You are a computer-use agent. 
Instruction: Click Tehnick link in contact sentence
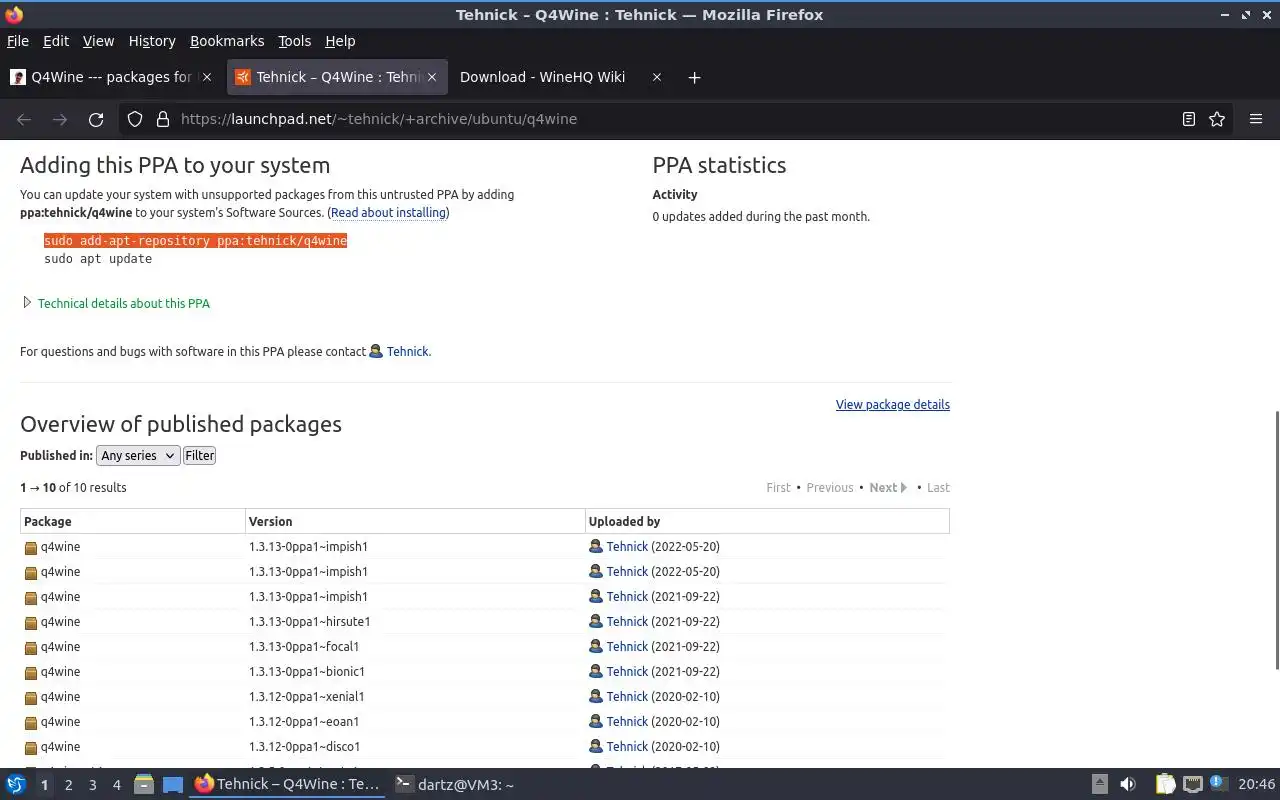[x=408, y=351]
